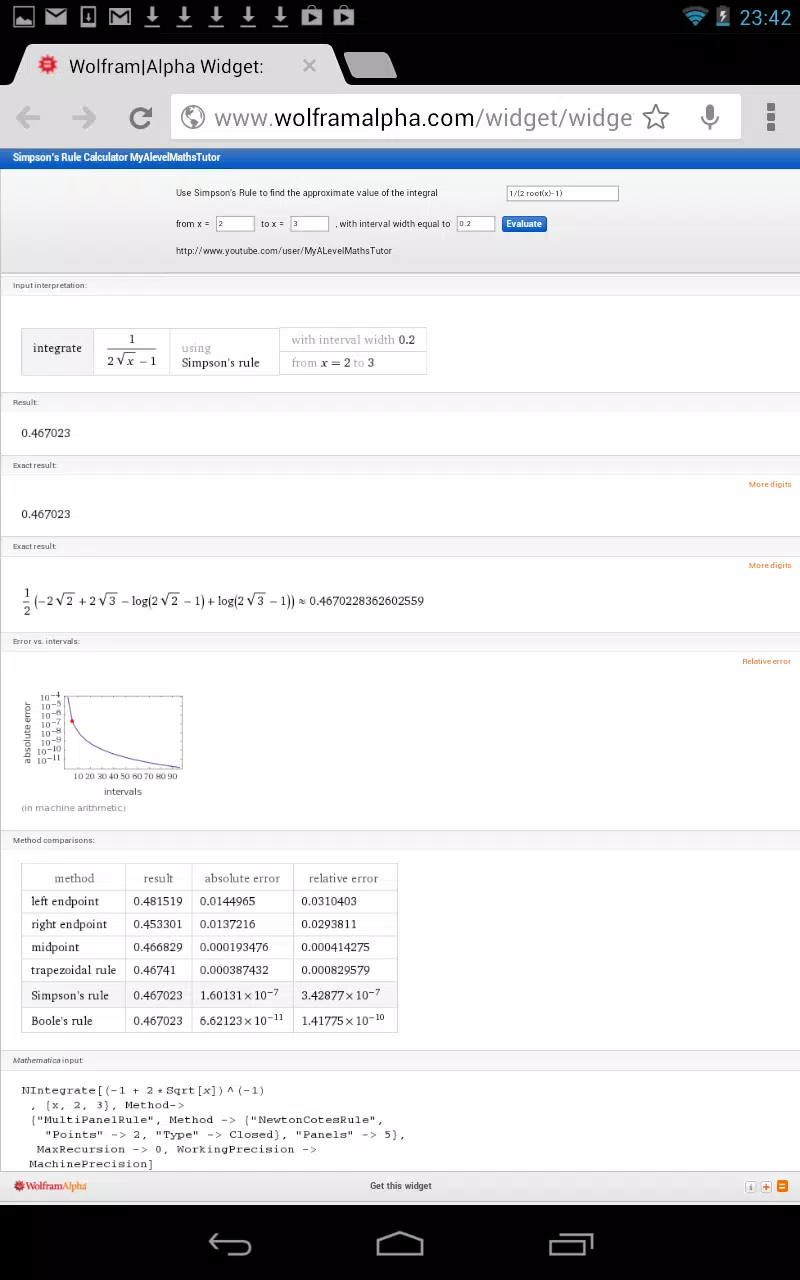Click the Get this widget link

click(401, 1186)
